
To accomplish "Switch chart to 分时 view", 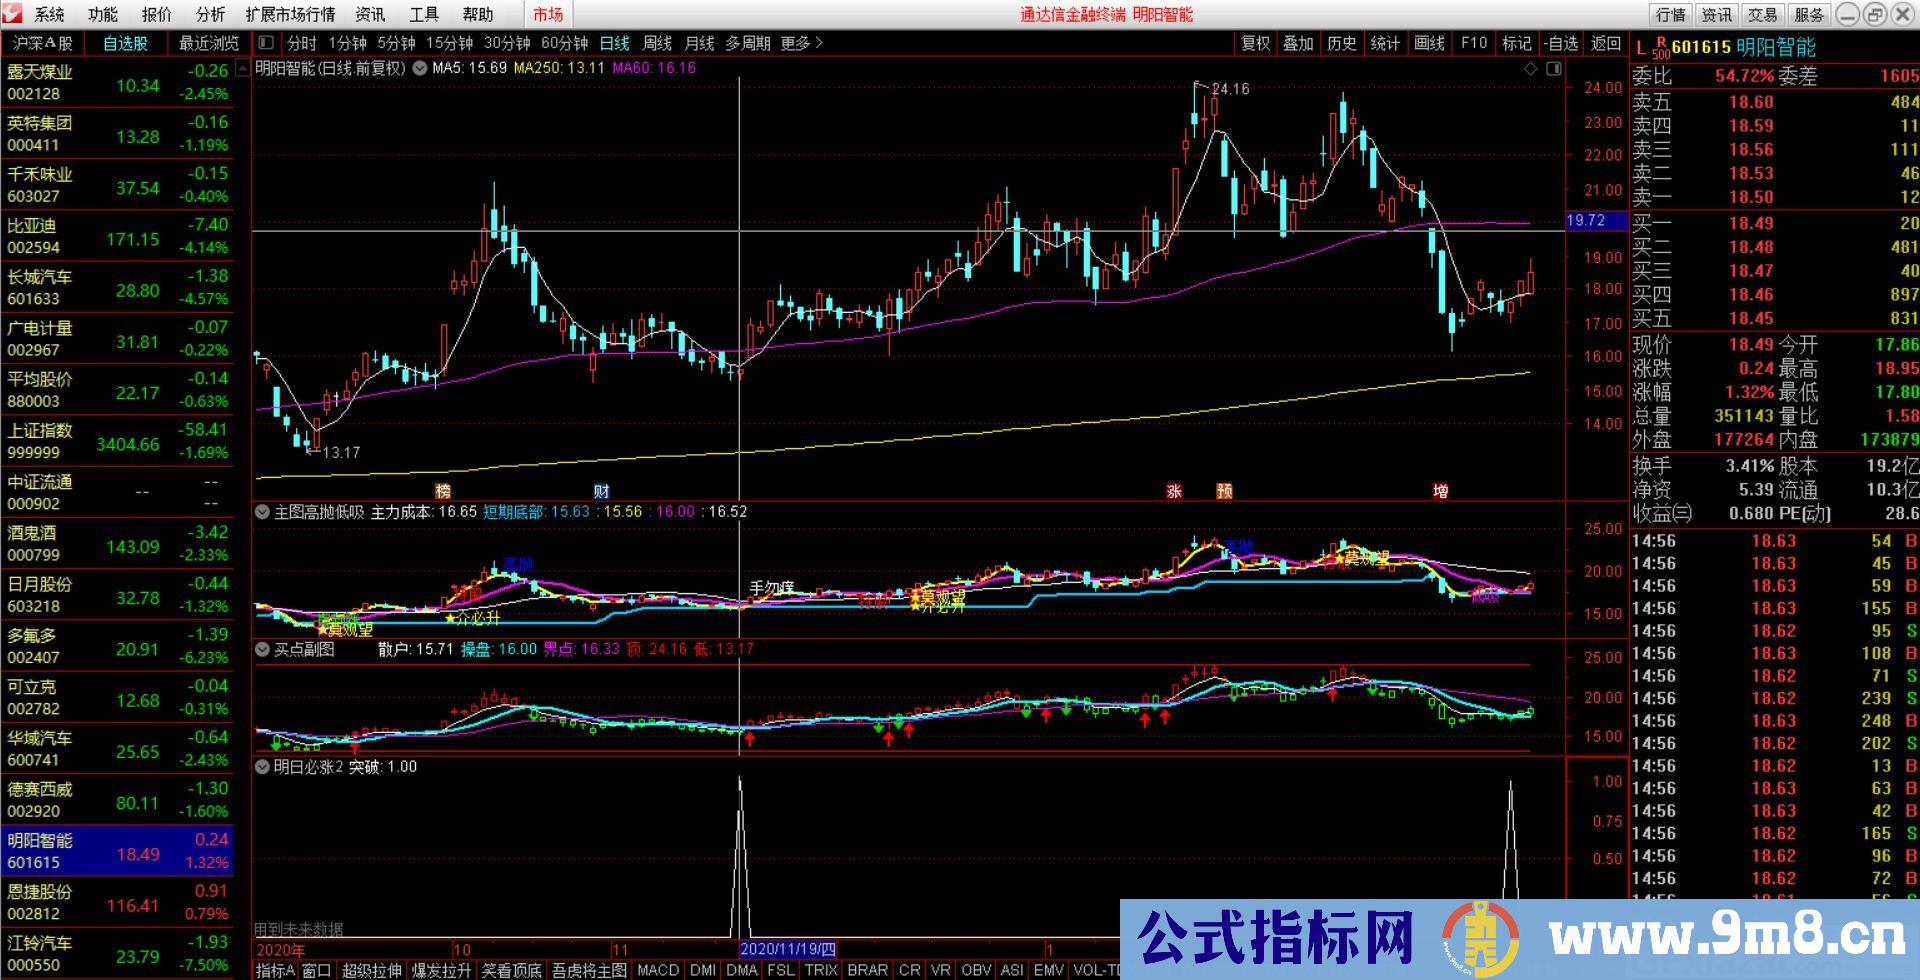I will pos(301,43).
